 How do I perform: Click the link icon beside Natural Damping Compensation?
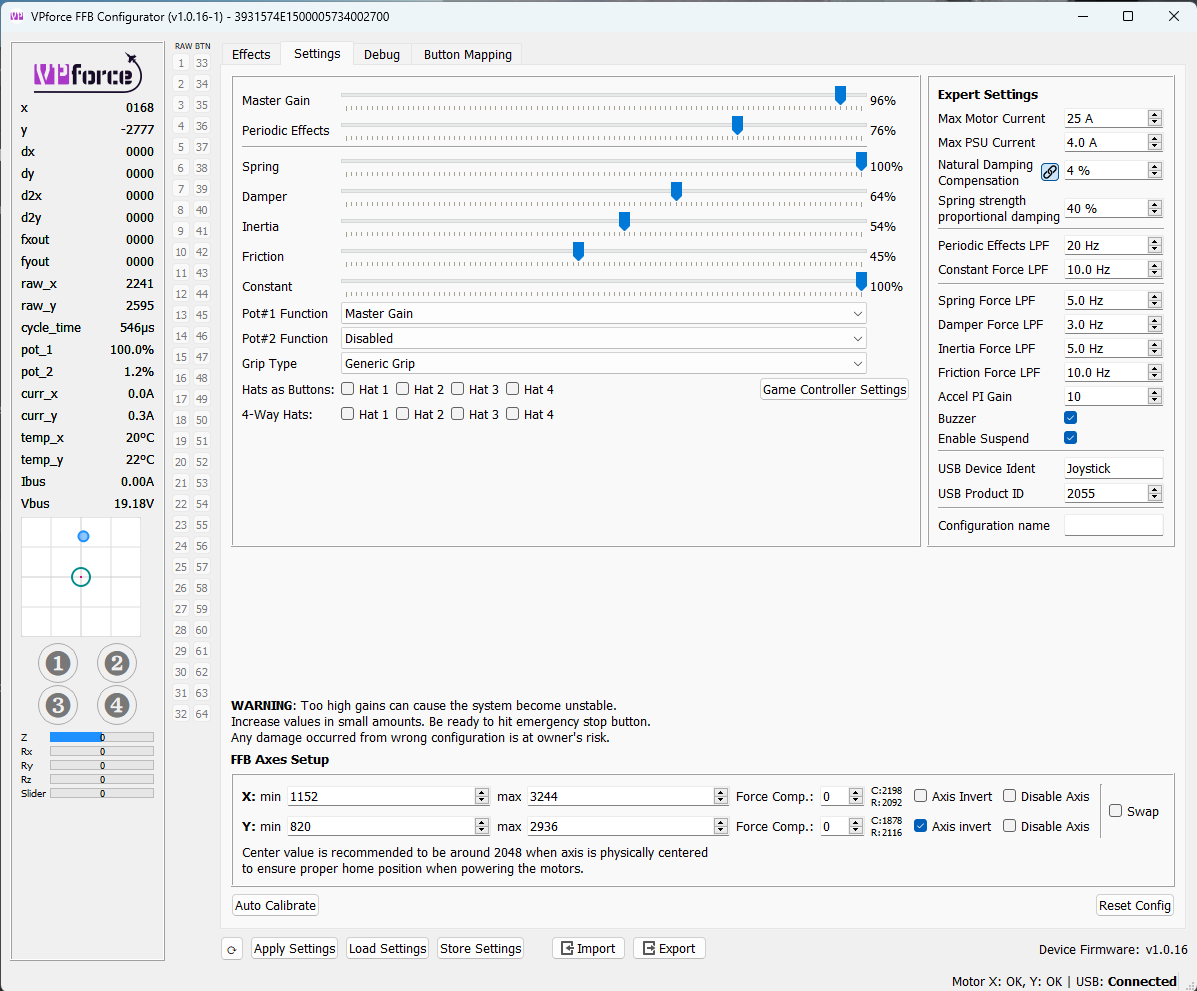point(1049,171)
